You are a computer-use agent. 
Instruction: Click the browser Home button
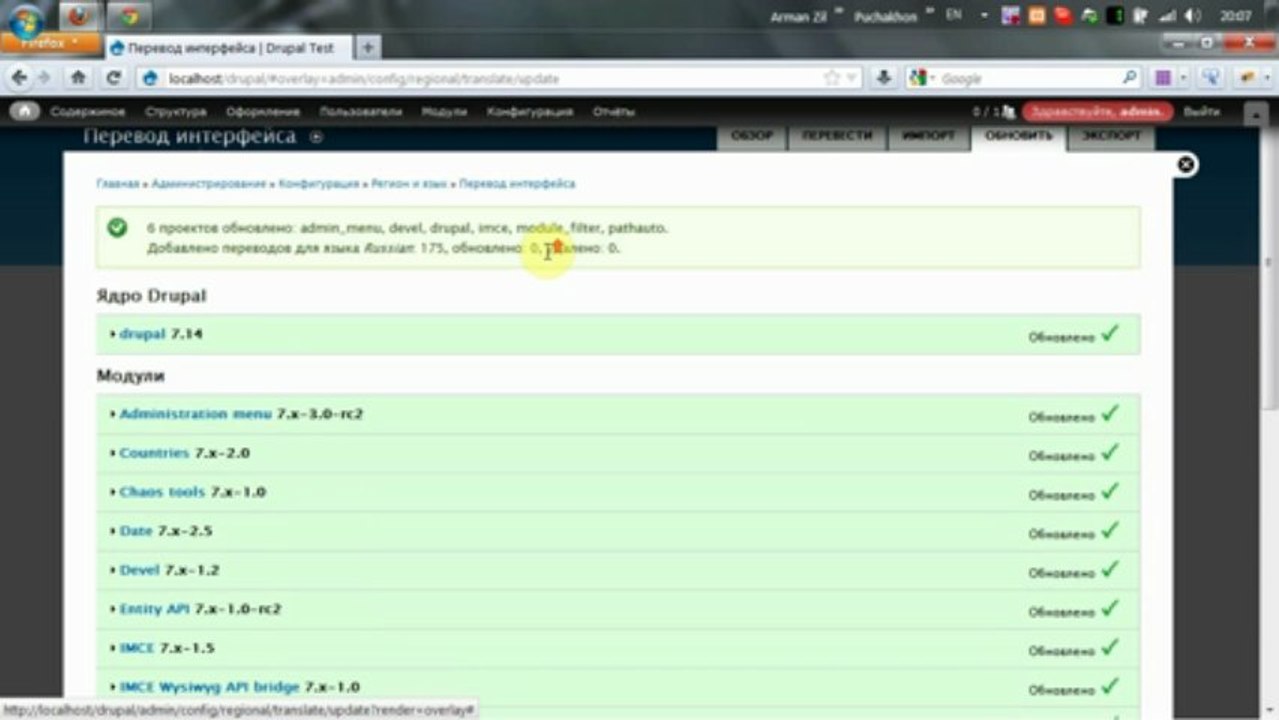pyautogui.click(x=78, y=77)
